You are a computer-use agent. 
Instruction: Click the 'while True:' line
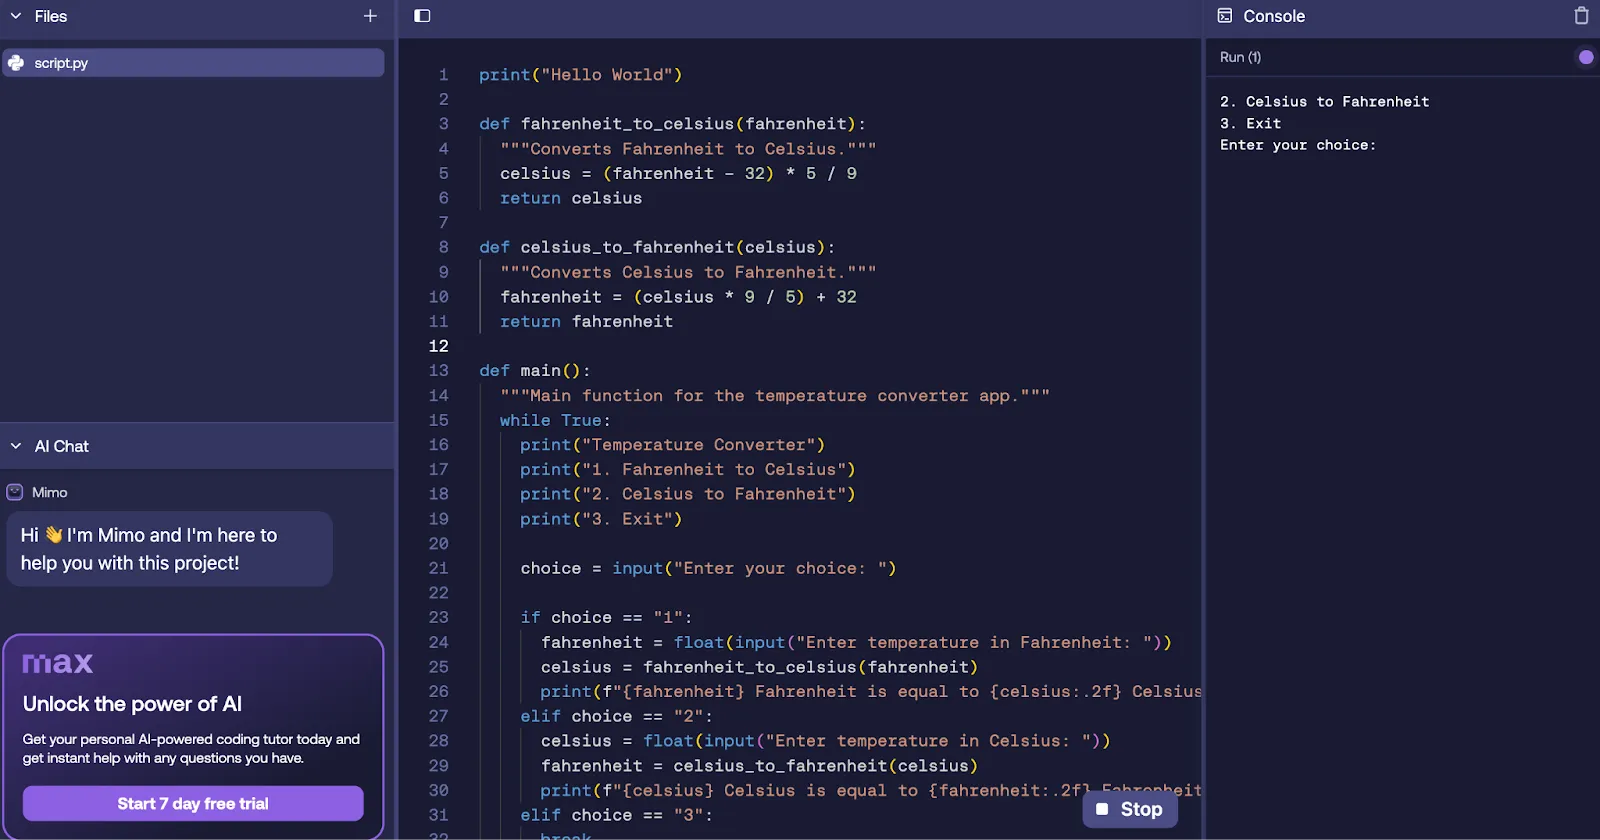point(555,421)
